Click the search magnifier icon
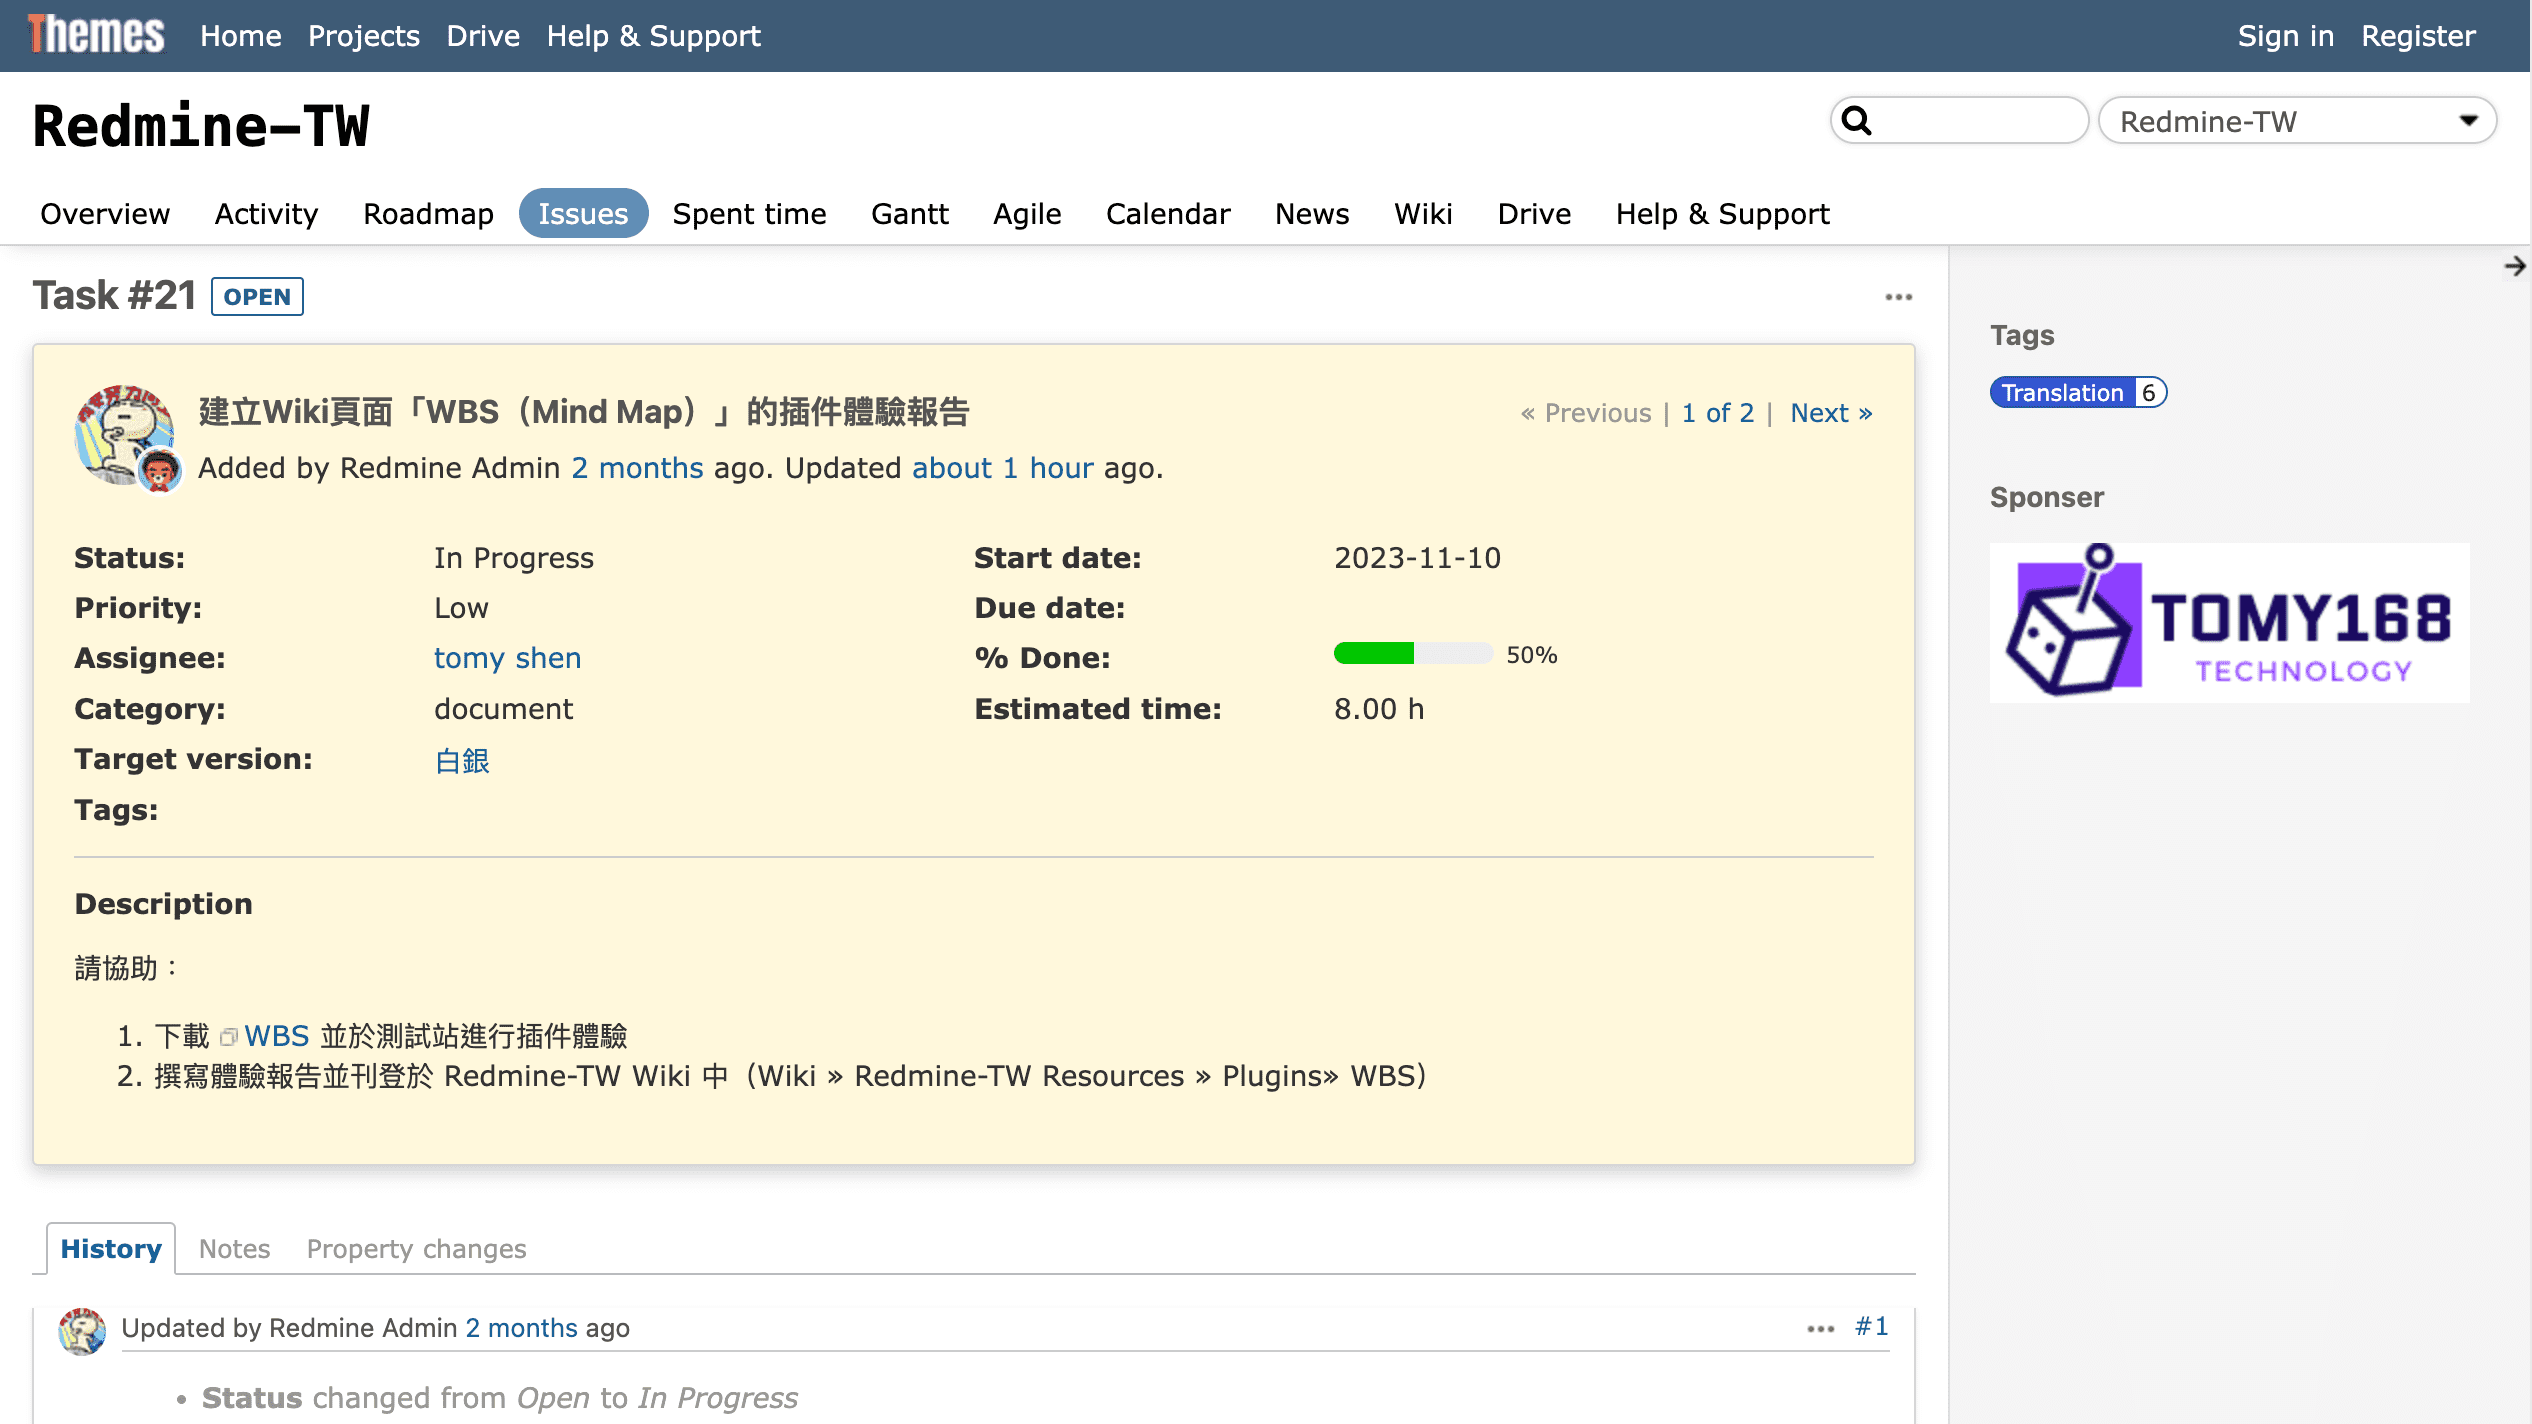 (x=1857, y=121)
